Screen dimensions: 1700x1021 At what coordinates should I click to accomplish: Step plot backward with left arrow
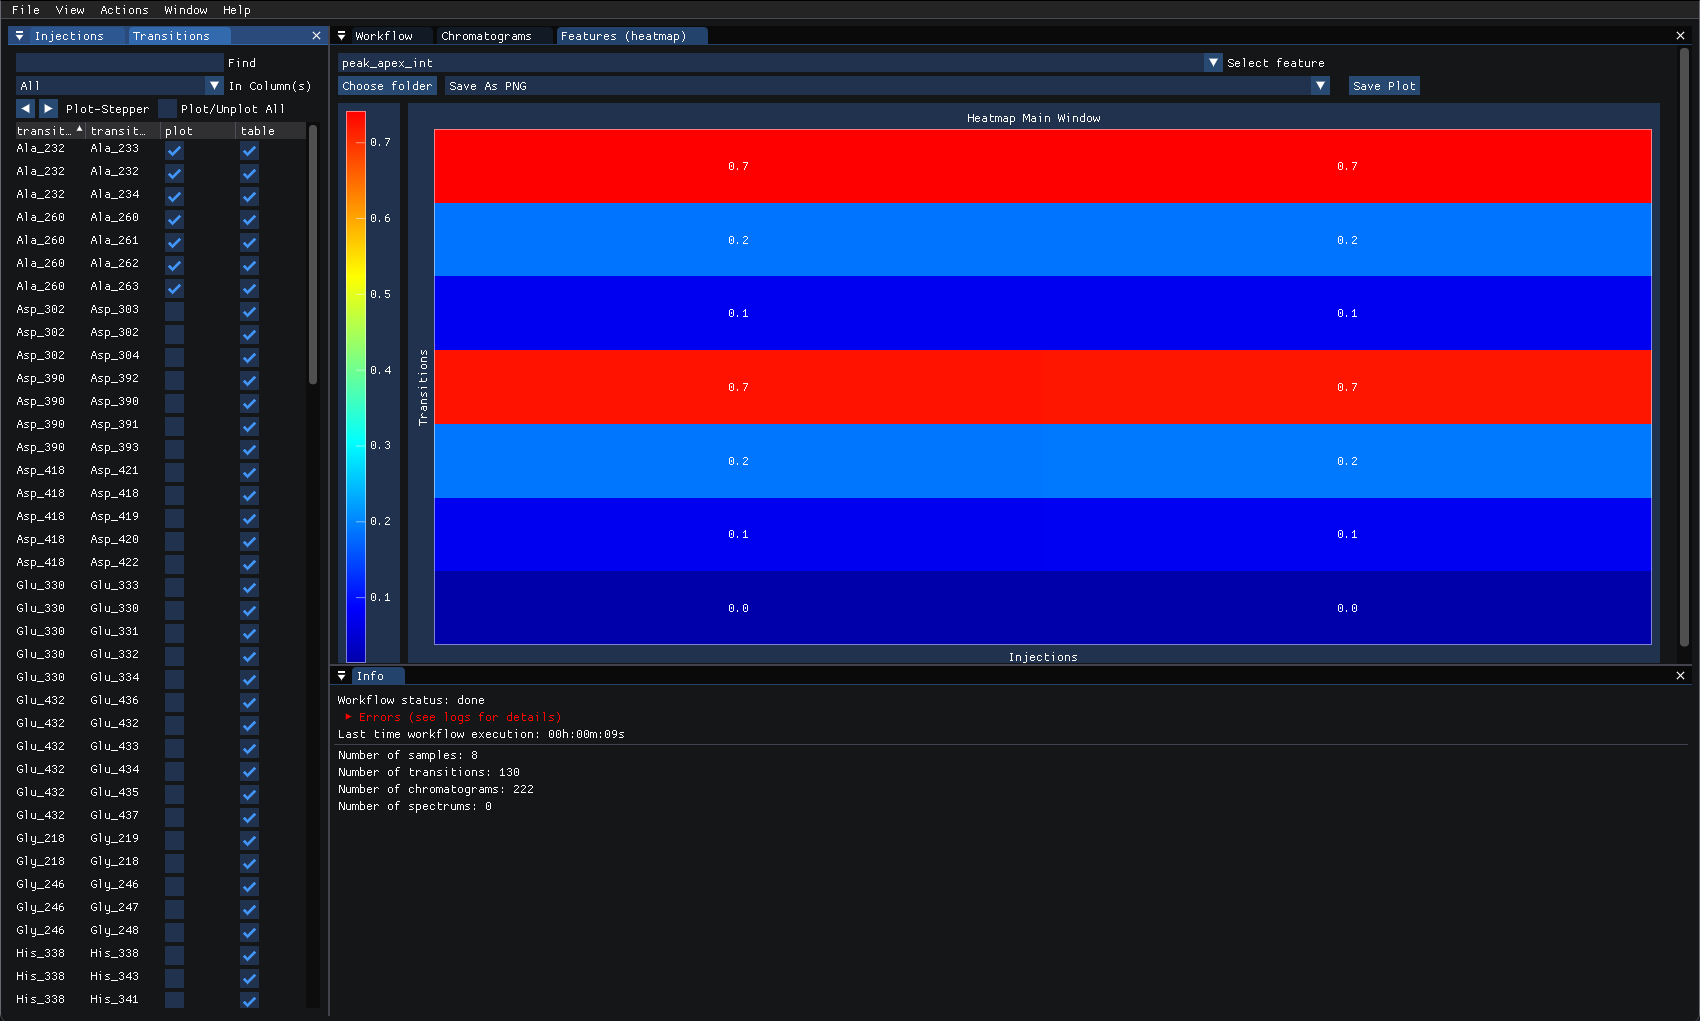click(x=26, y=108)
